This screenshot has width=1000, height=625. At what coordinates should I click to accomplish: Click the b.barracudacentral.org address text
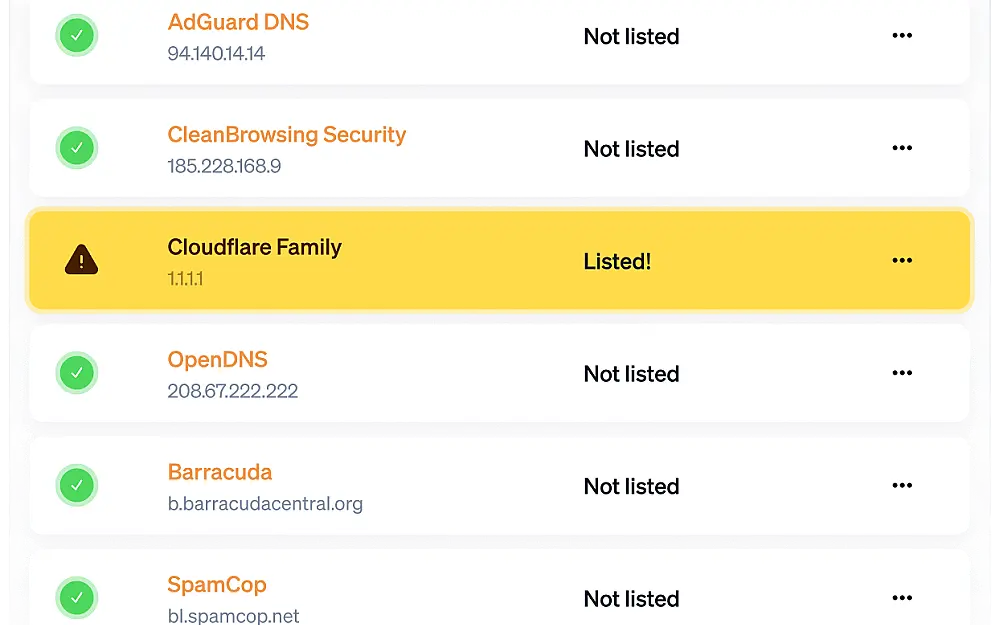(265, 504)
